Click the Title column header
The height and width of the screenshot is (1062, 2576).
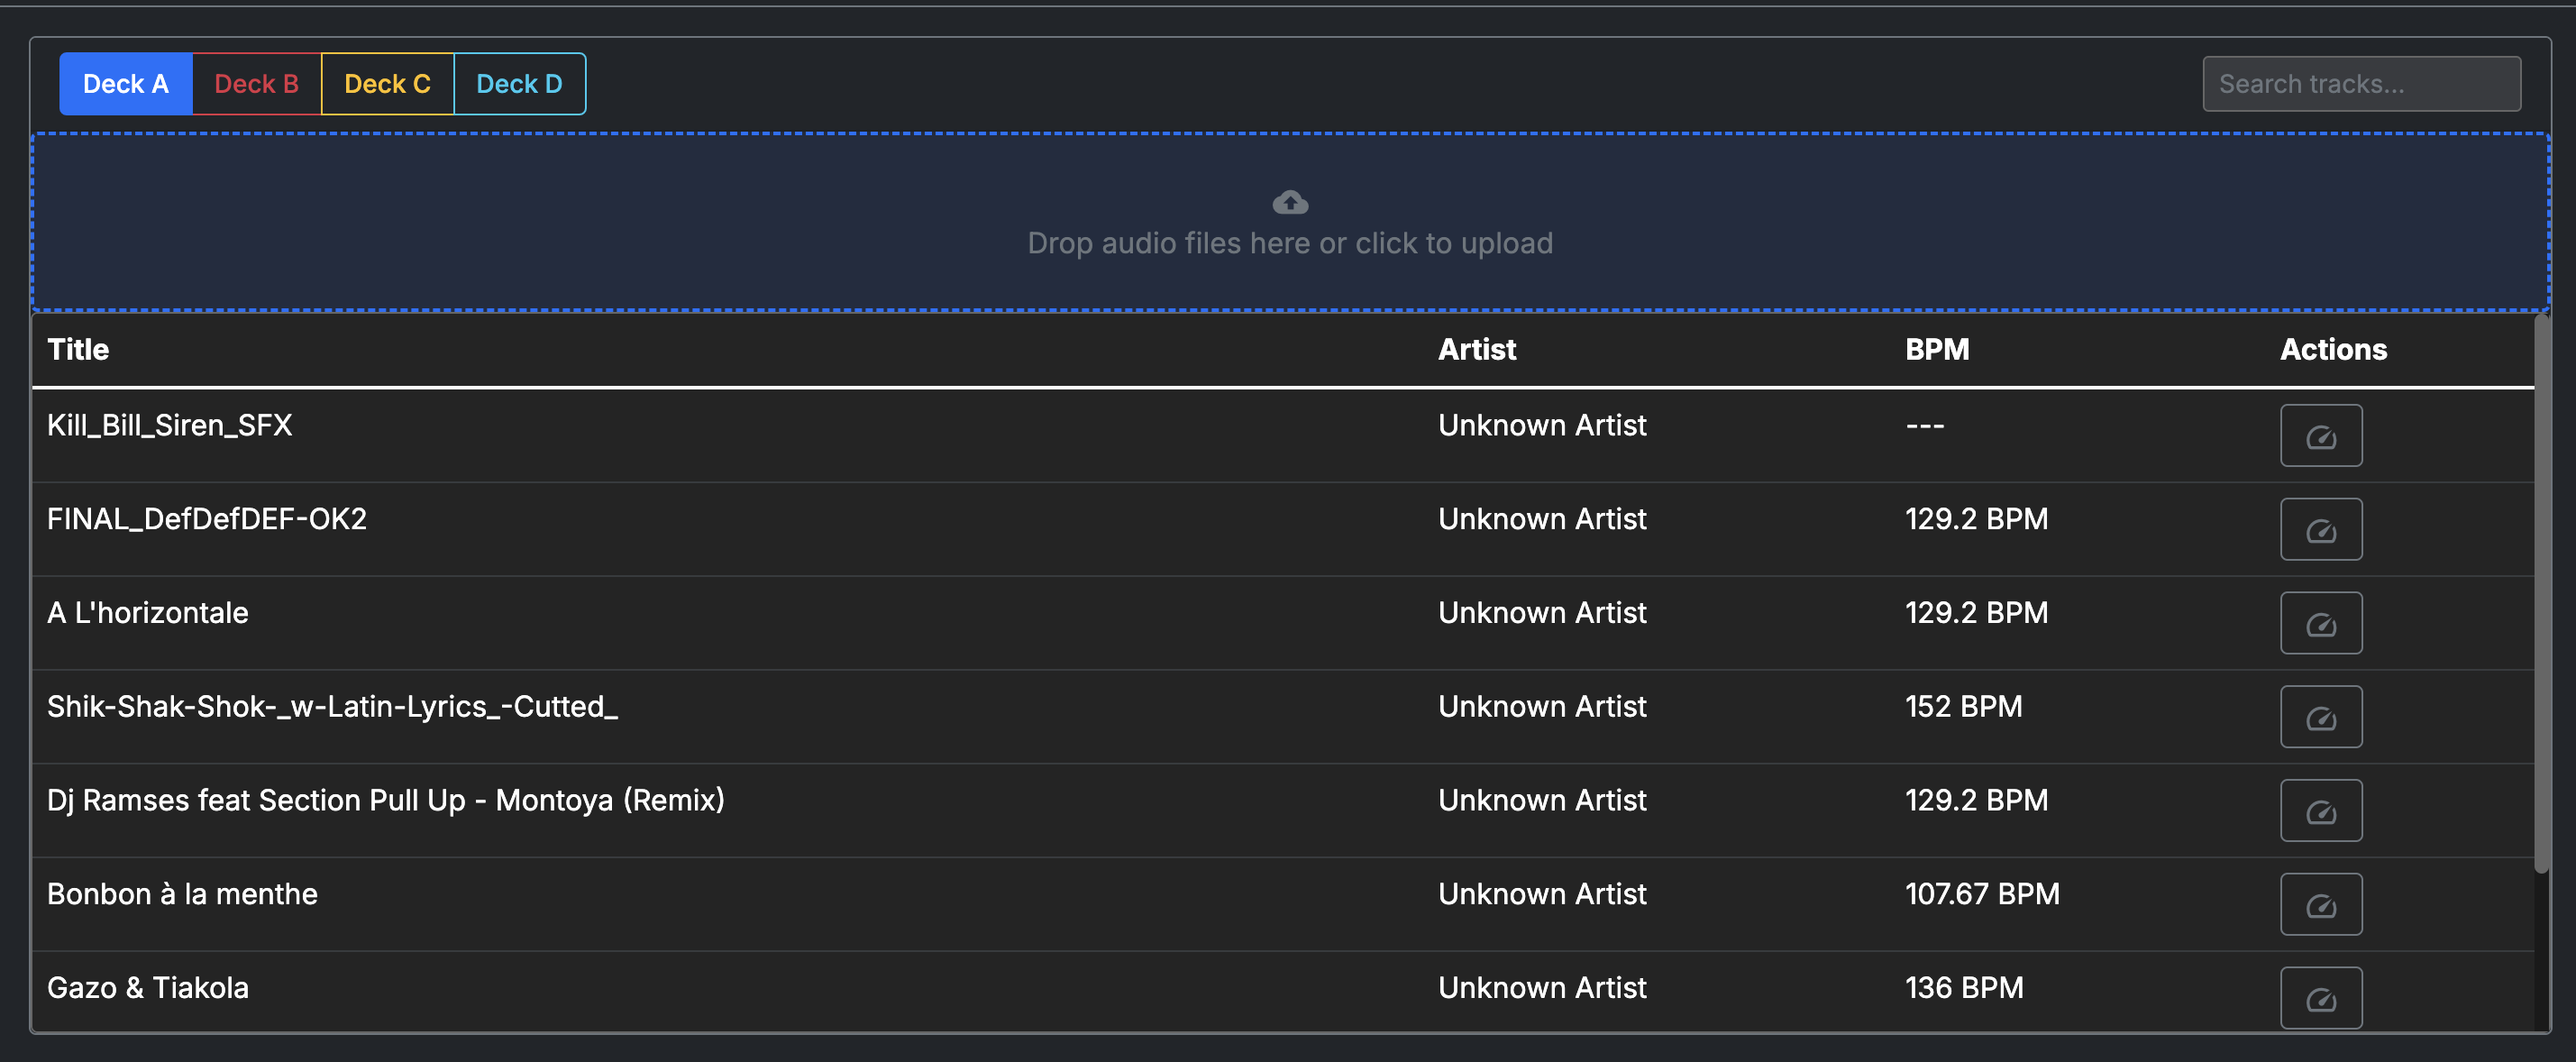point(78,349)
